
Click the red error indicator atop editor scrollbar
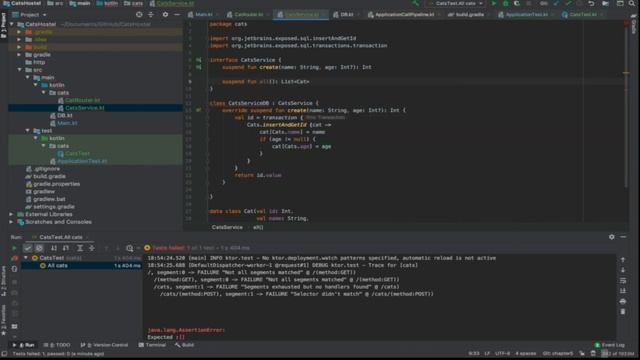coord(626,23)
